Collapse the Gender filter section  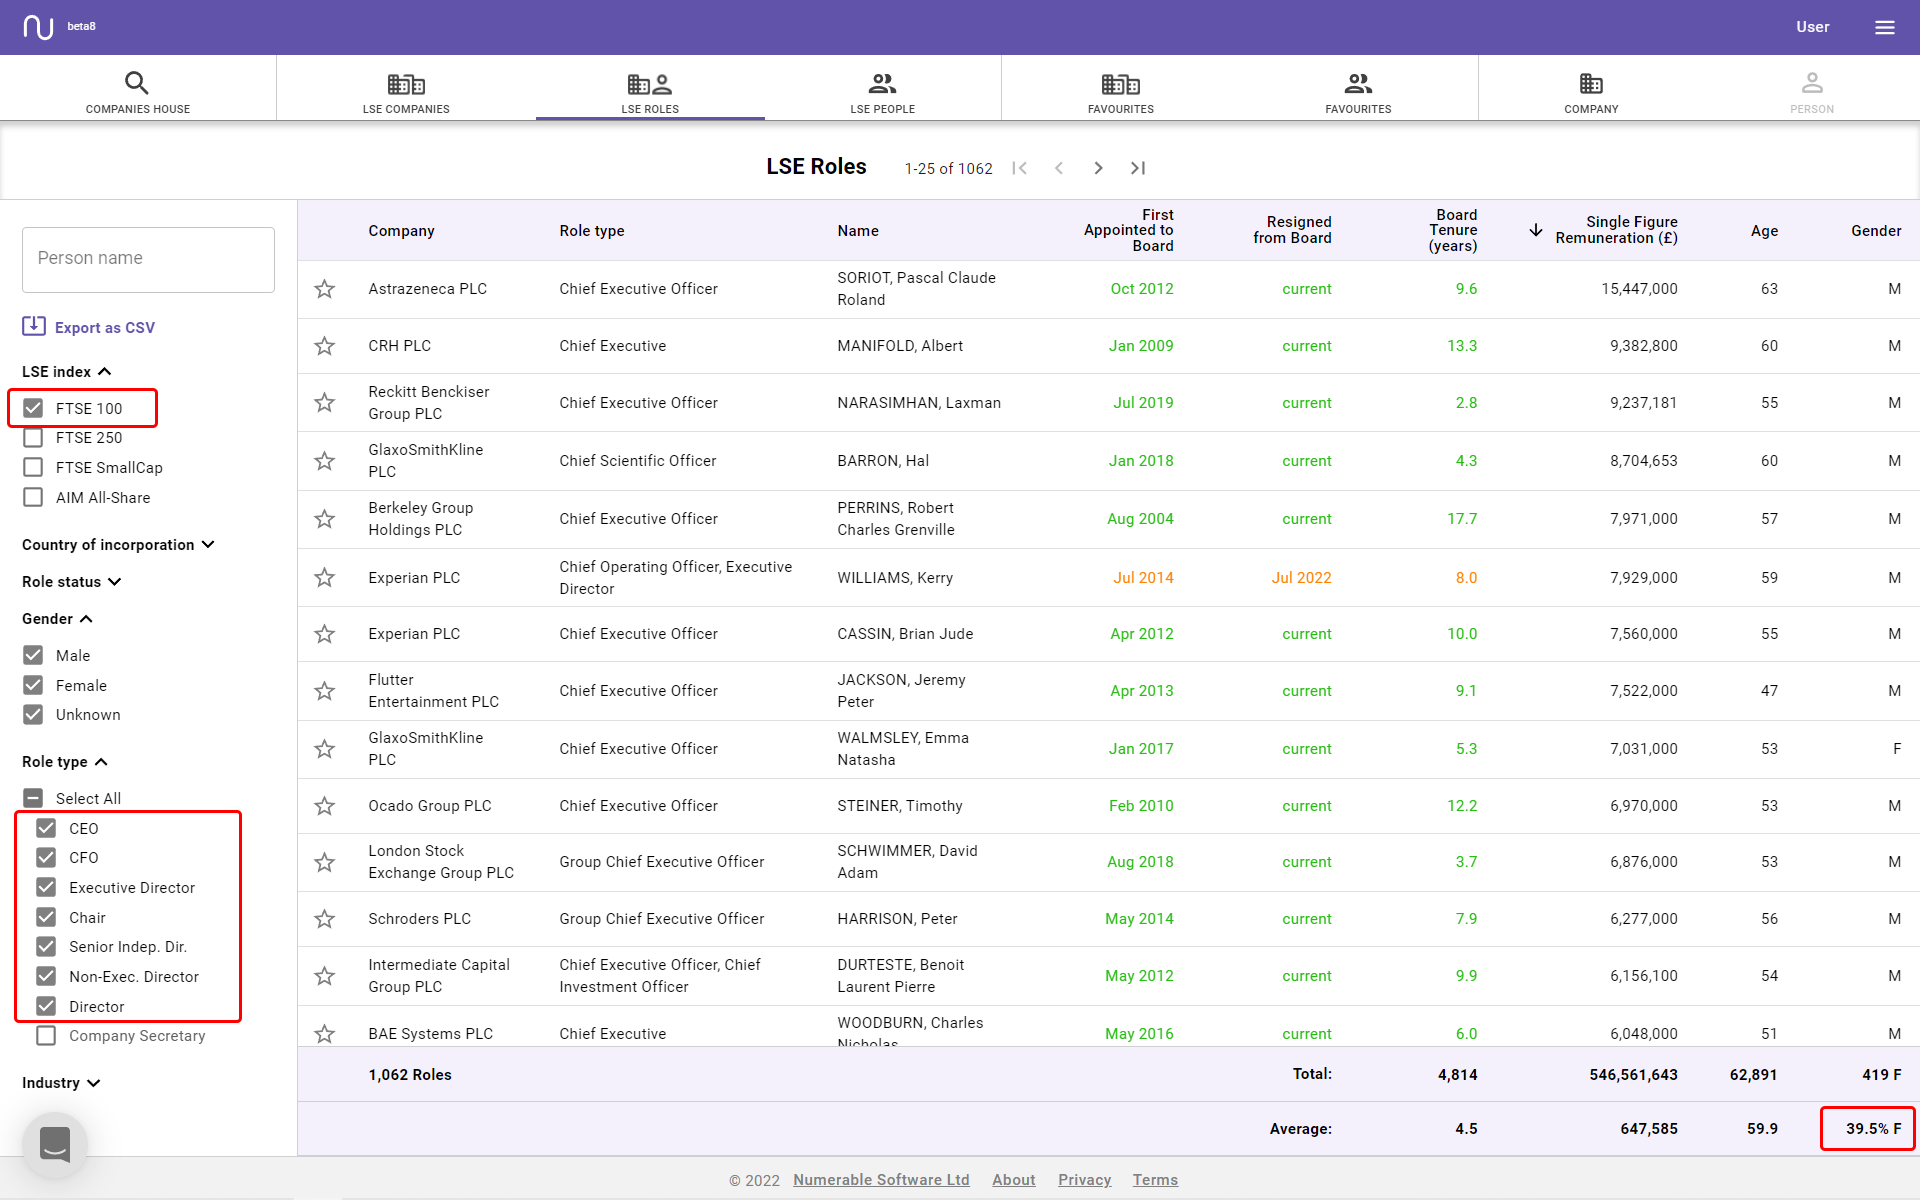(58, 619)
